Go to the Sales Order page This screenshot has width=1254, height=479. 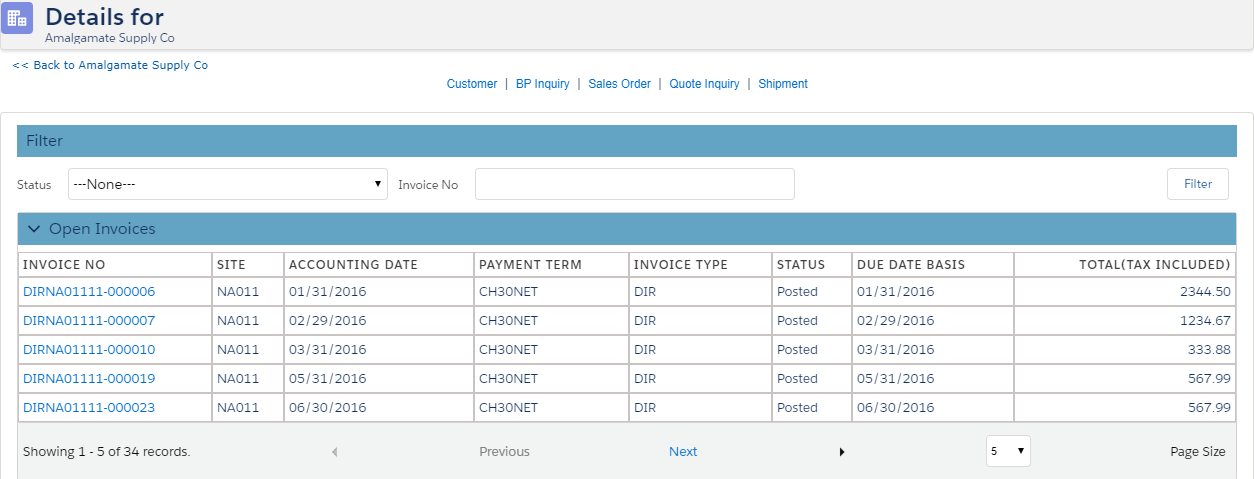(x=619, y=84)
